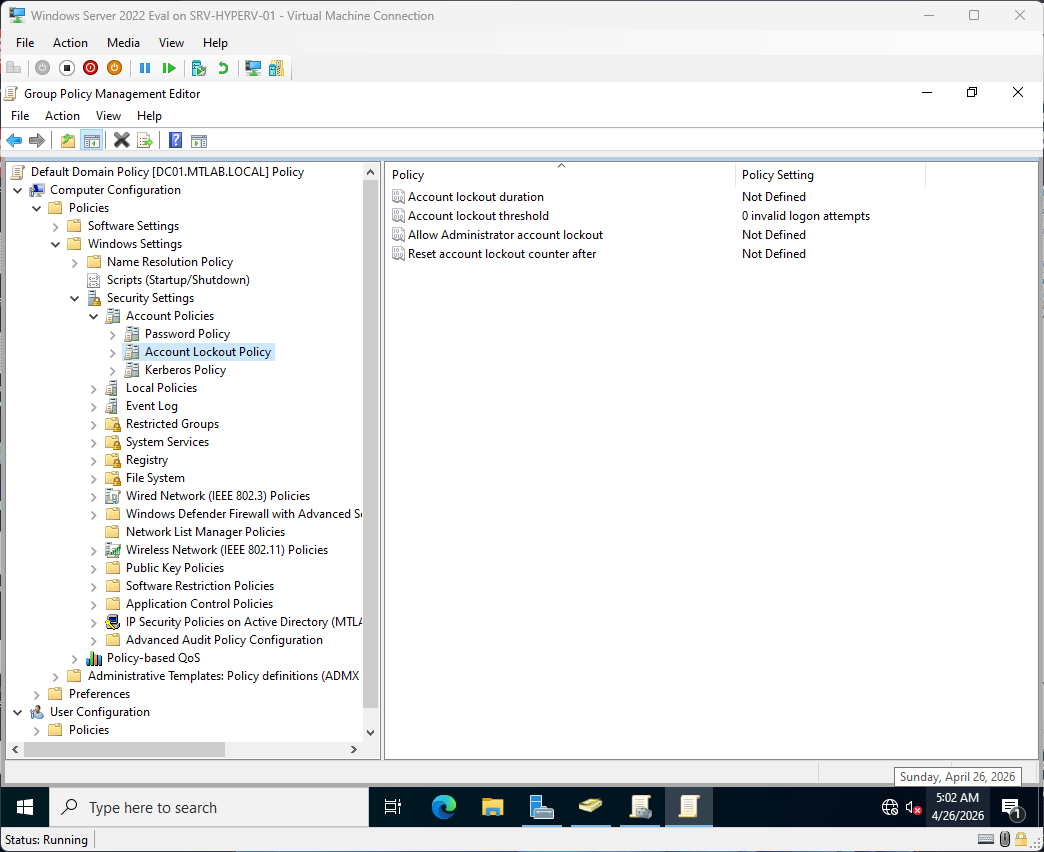Open the Group Policy Editor File menu
Image resolution: width=1044 pixels, height=852 pixels.
tap(20, 116)
